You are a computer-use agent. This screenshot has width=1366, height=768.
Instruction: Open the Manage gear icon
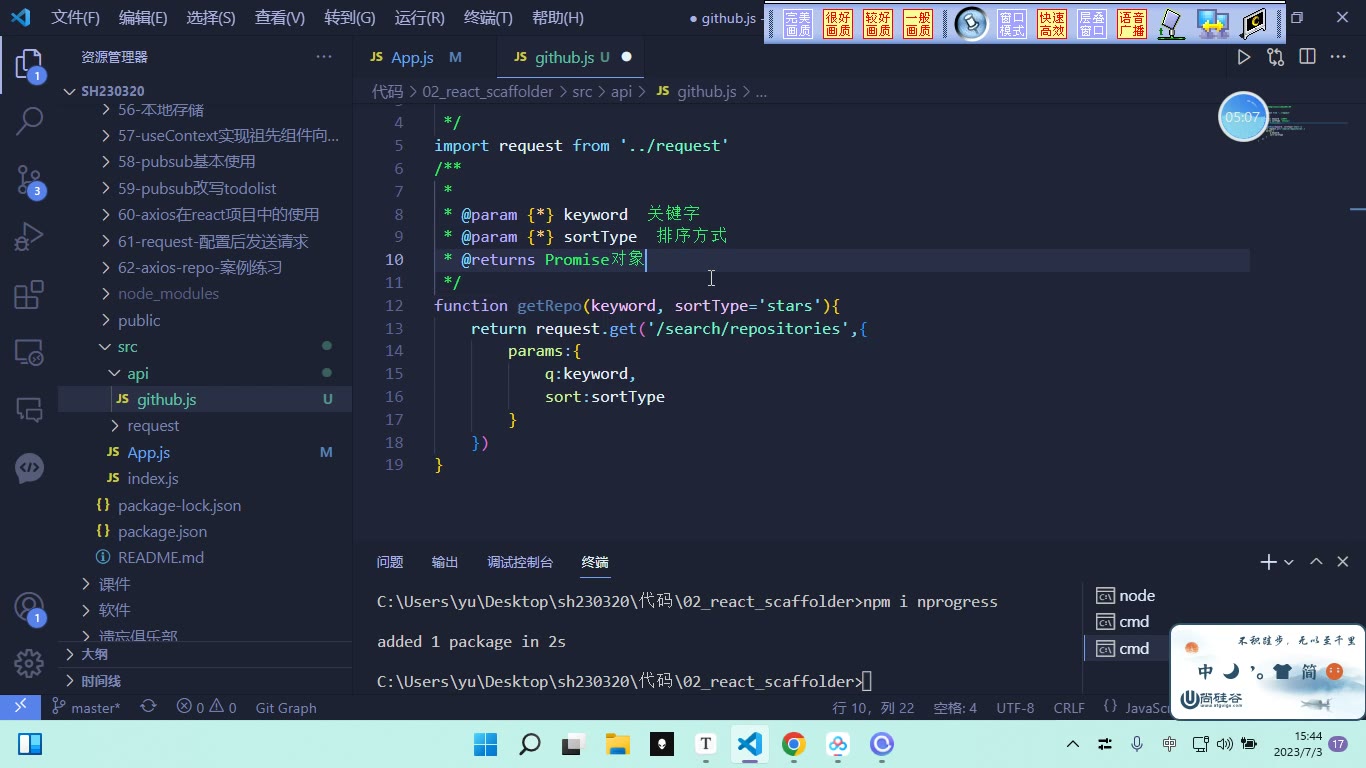click(29, 663)
